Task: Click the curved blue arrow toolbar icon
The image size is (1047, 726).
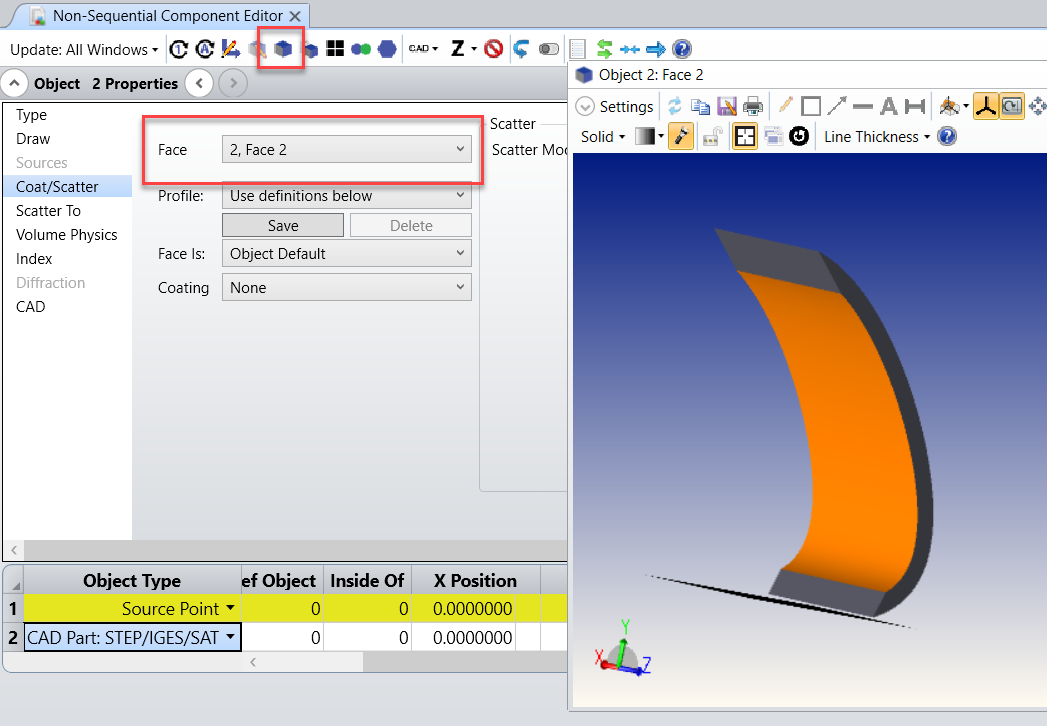Action: (x=521, y=49)
